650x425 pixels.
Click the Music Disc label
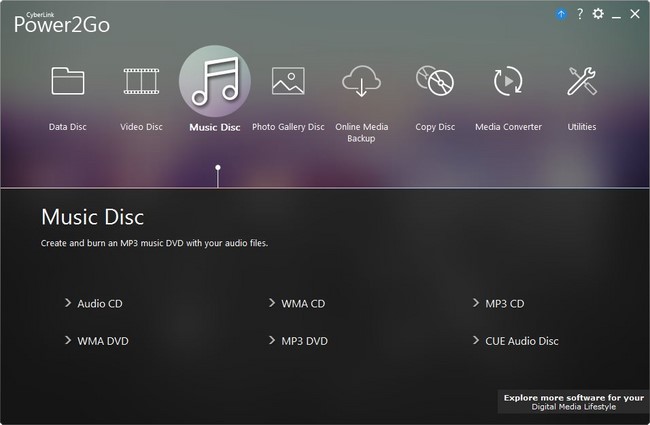pos(215,127)
